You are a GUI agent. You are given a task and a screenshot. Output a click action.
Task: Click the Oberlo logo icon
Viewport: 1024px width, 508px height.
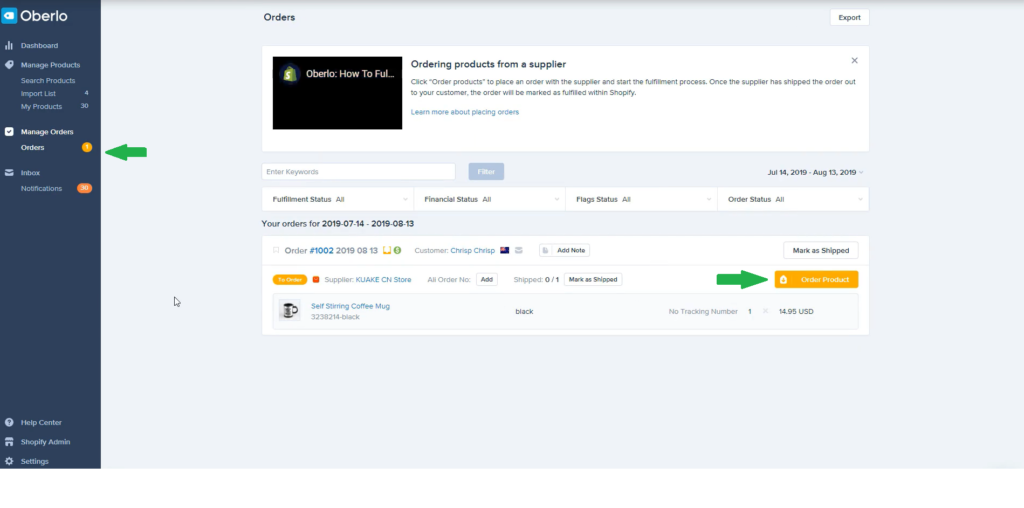coord(9,16)
